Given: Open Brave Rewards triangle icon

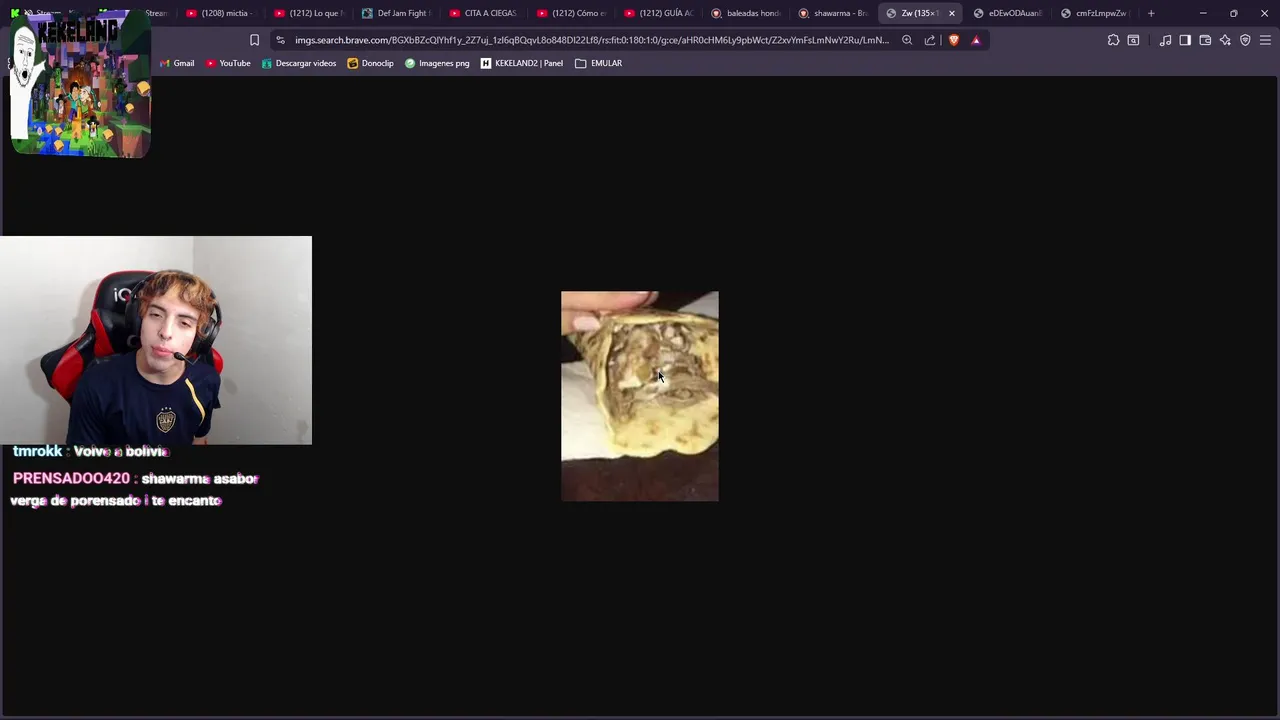Looking at the screenshot, I should [976, 40].
